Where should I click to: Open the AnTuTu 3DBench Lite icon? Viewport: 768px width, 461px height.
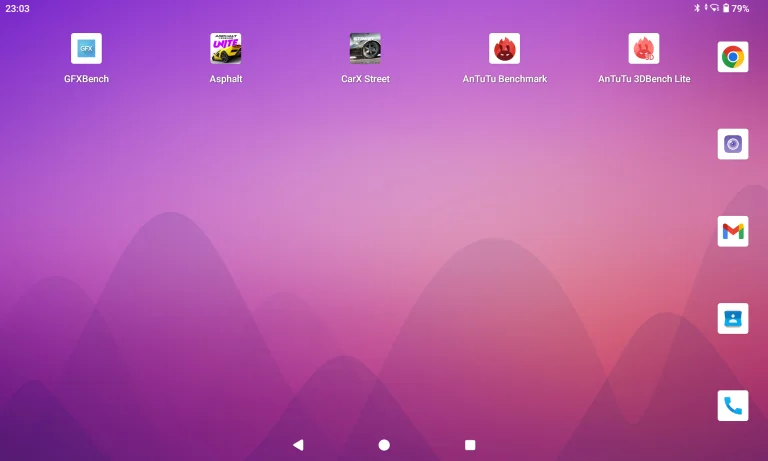pos(644,48)
